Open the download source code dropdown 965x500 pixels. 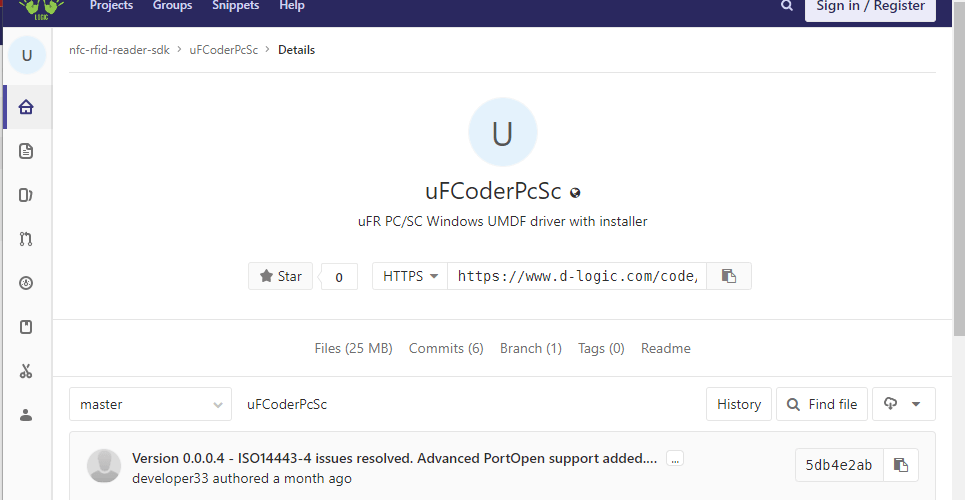click(x=903, y=404)
